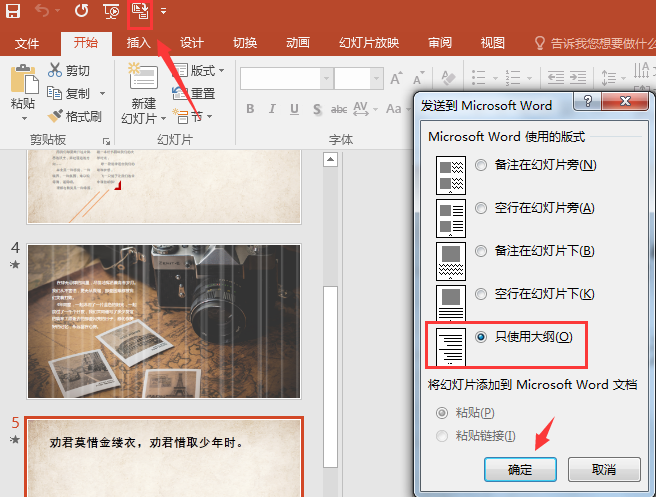Click inside the font name box
The image size is (656, 497).
(x=280, y=78)
